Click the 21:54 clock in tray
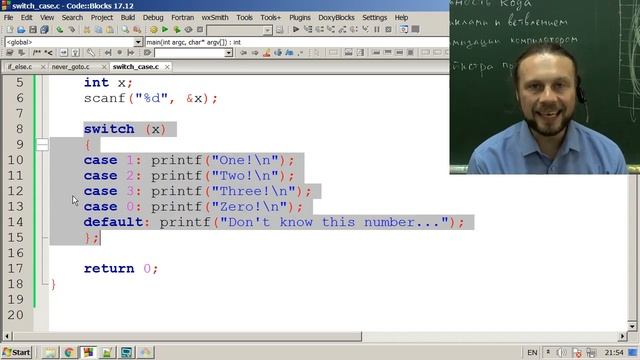640x360 pixels. 614,352
